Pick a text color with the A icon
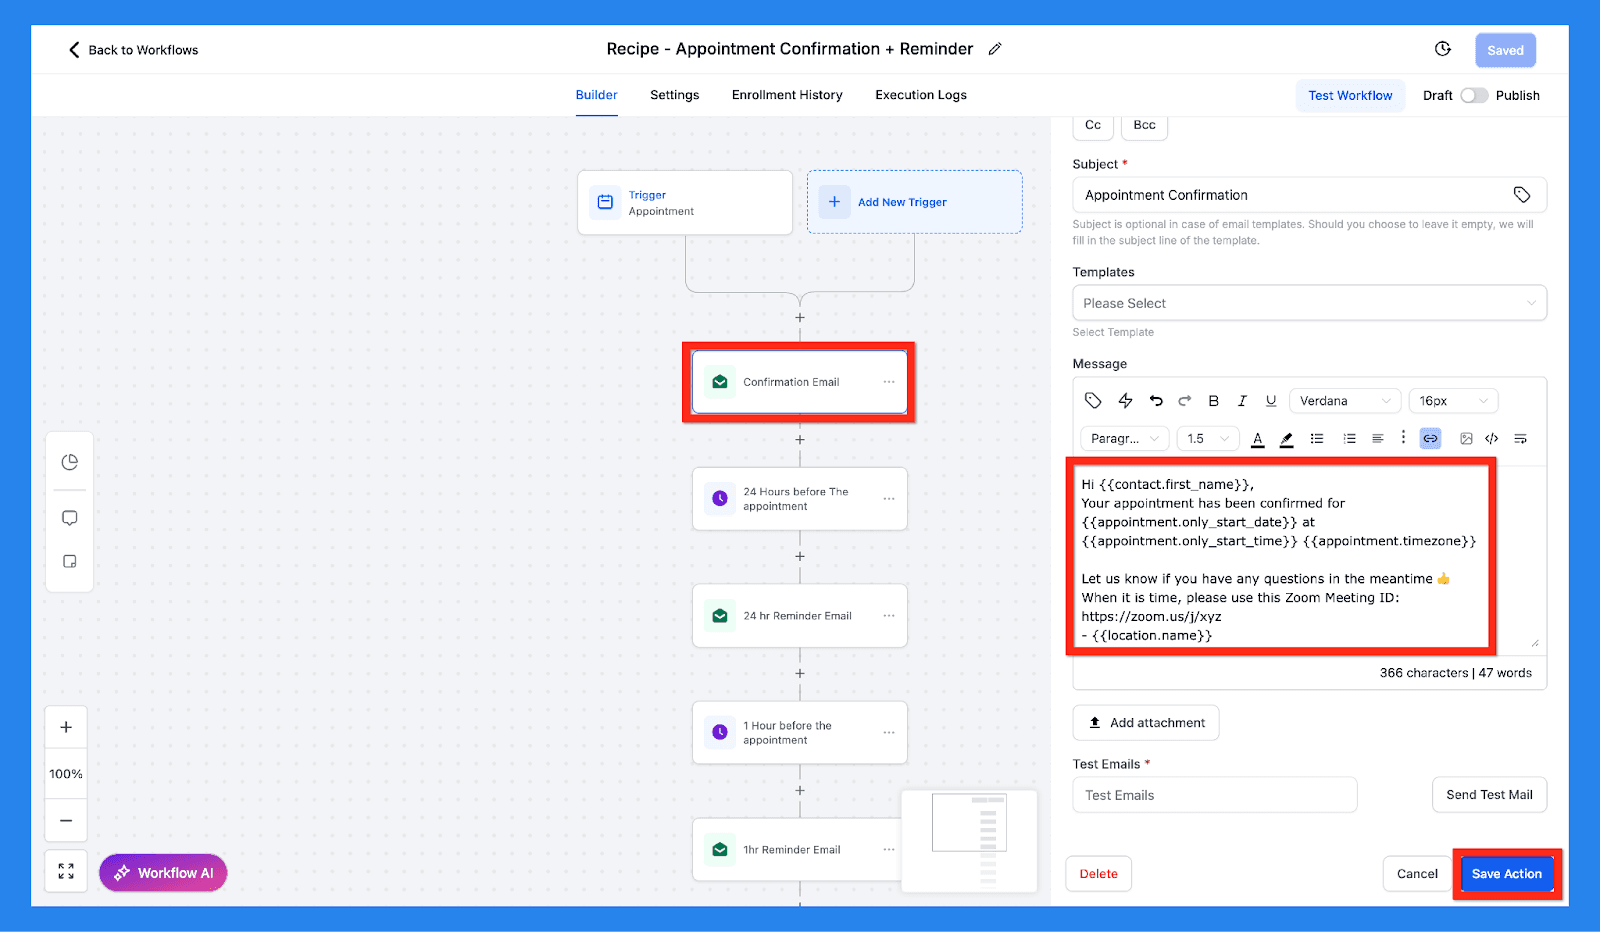The width and height of the screenshot is (1600, 932). pyautogui.click(x=1258, y=439)
